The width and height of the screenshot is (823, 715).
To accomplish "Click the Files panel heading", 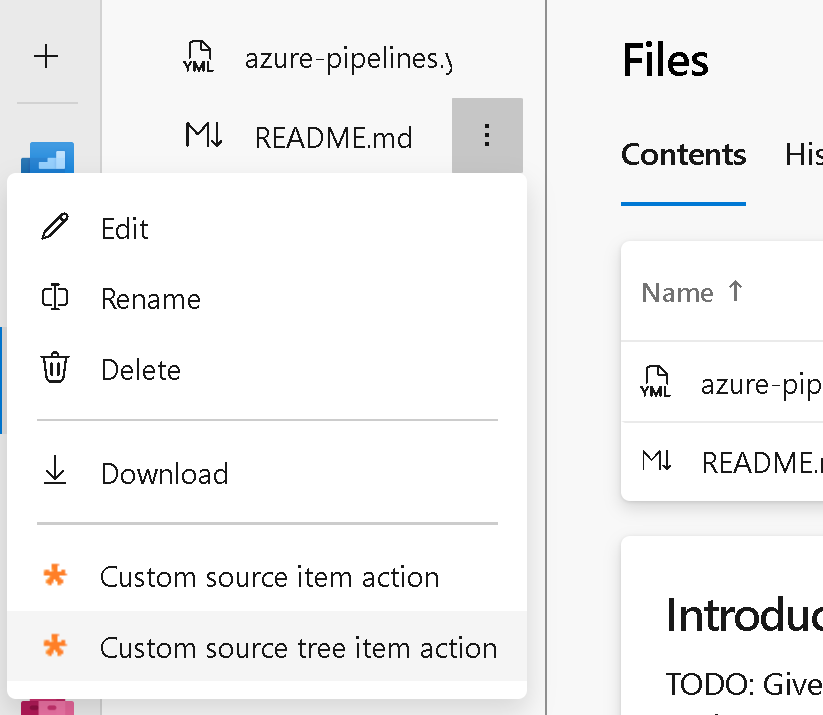I will [x=664, y=60].
